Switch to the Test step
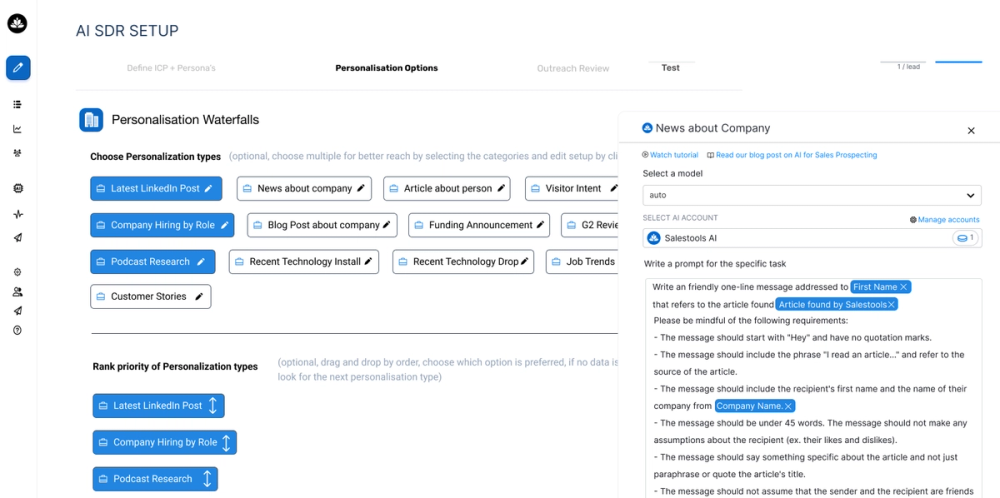This screenshot has width=1000, height=498. (x=670, y=68)
